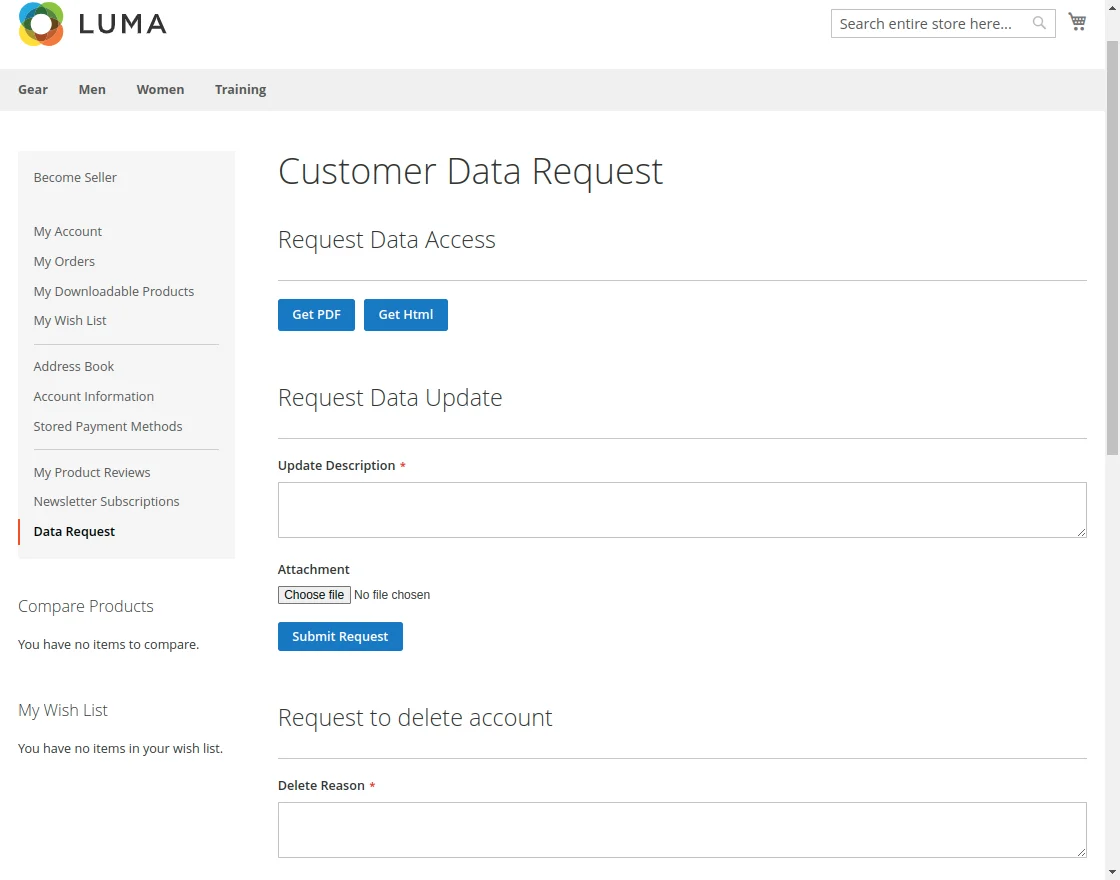
Task: Click the Get PDF button
Action: click(x=316, y=314)
